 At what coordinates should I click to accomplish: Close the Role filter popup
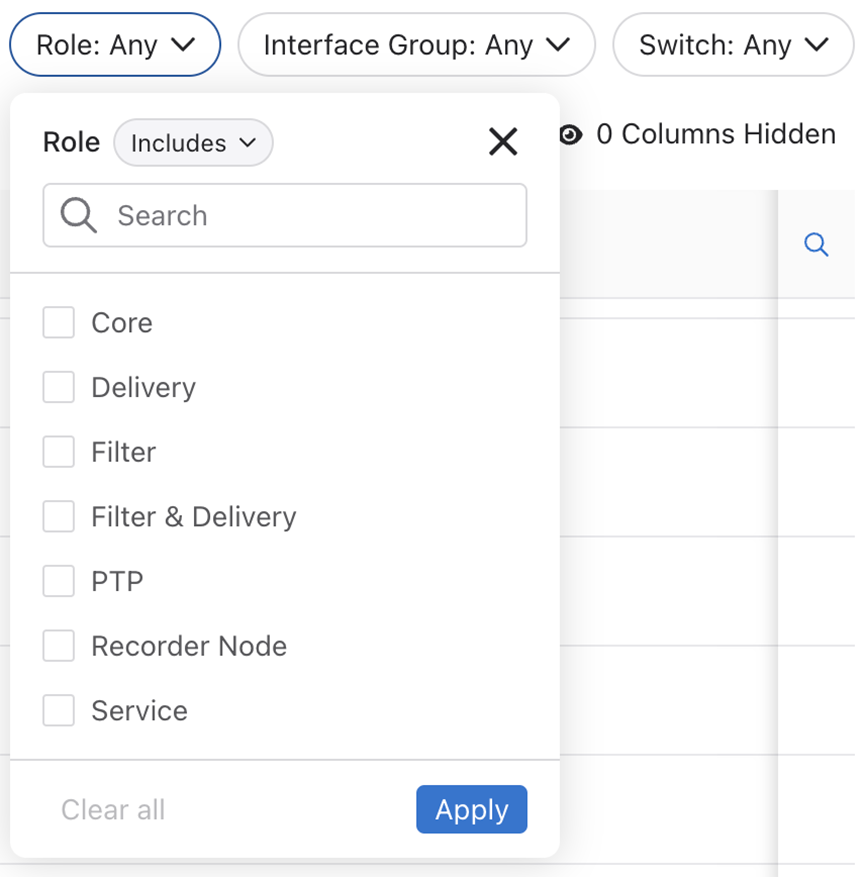click(502, 143)
